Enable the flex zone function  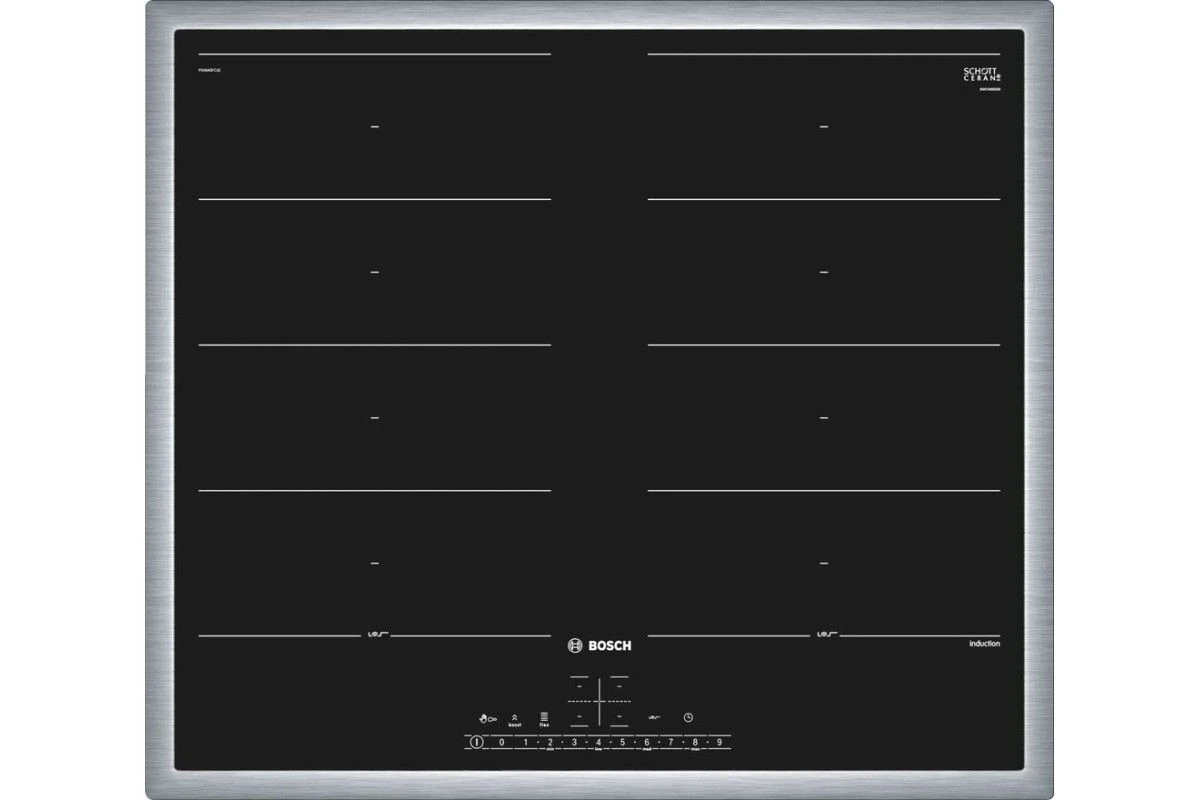[x=544, y=720]
